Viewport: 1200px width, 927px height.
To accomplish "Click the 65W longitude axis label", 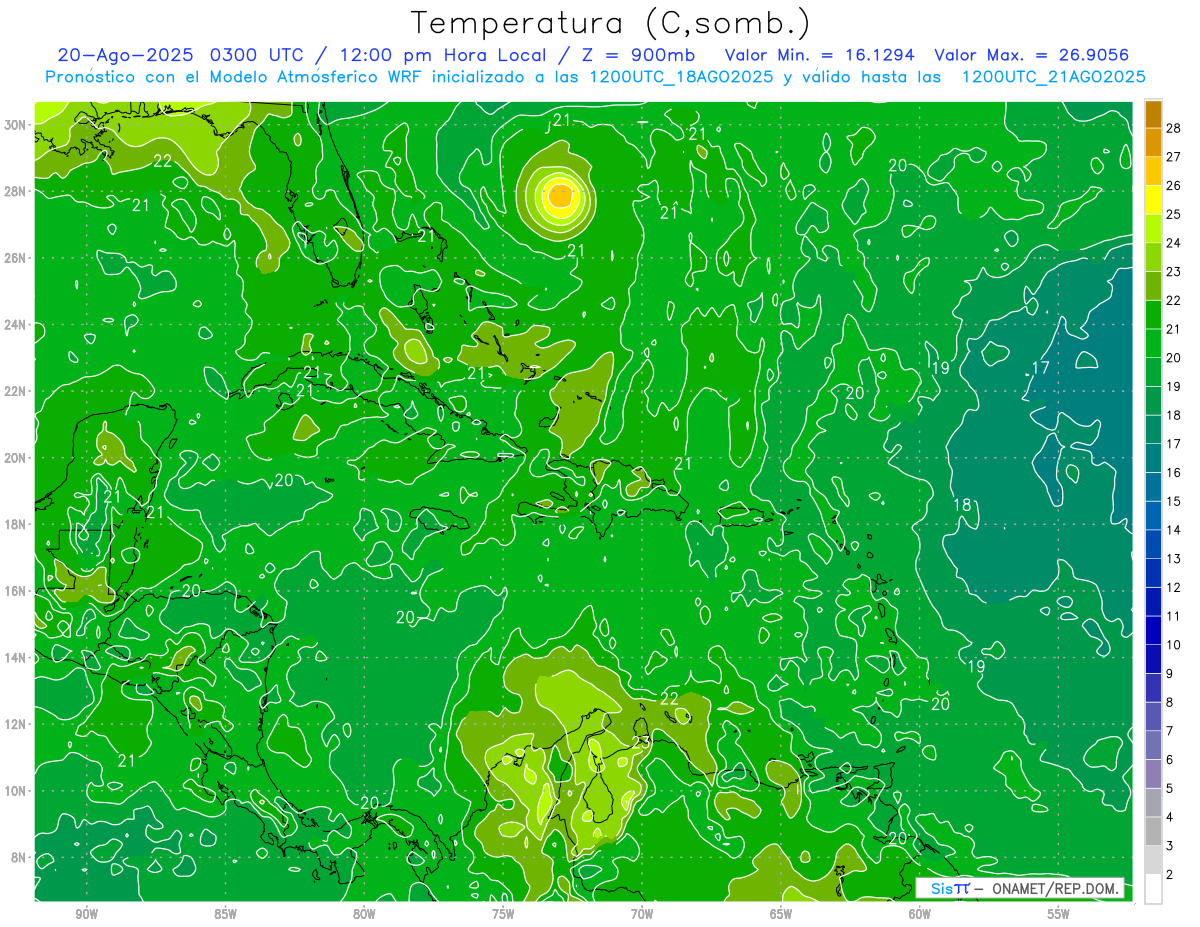I will tap(781, 913).
